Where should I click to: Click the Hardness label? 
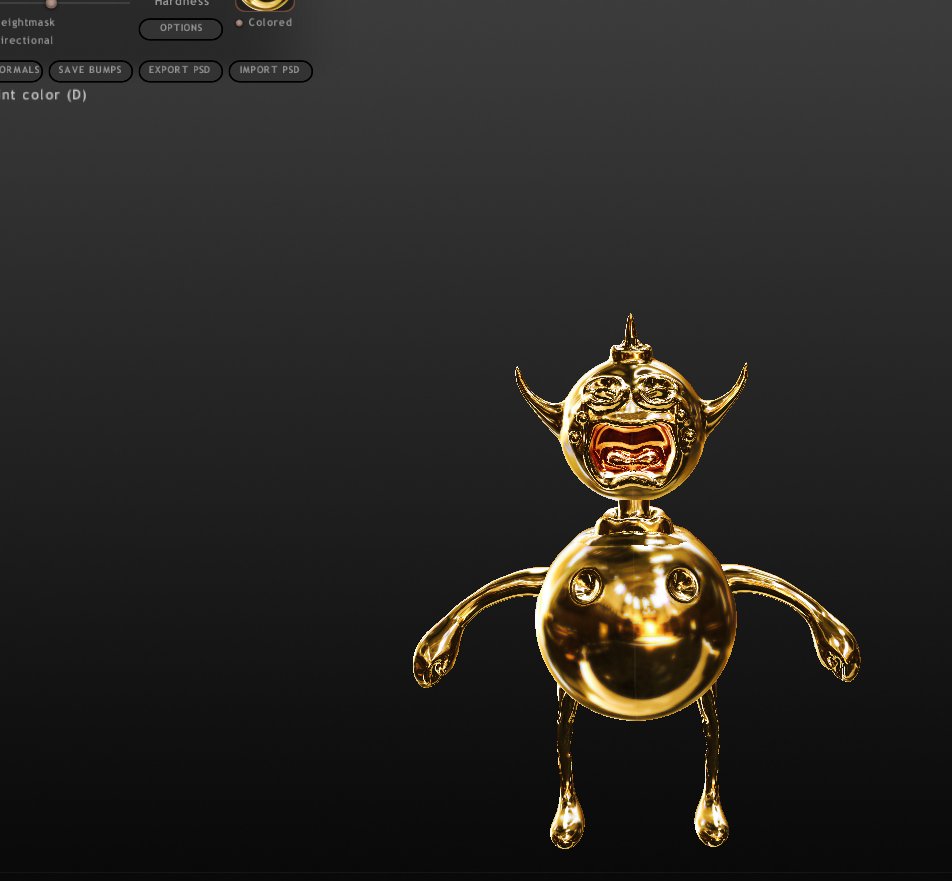(x=182, y=3)
